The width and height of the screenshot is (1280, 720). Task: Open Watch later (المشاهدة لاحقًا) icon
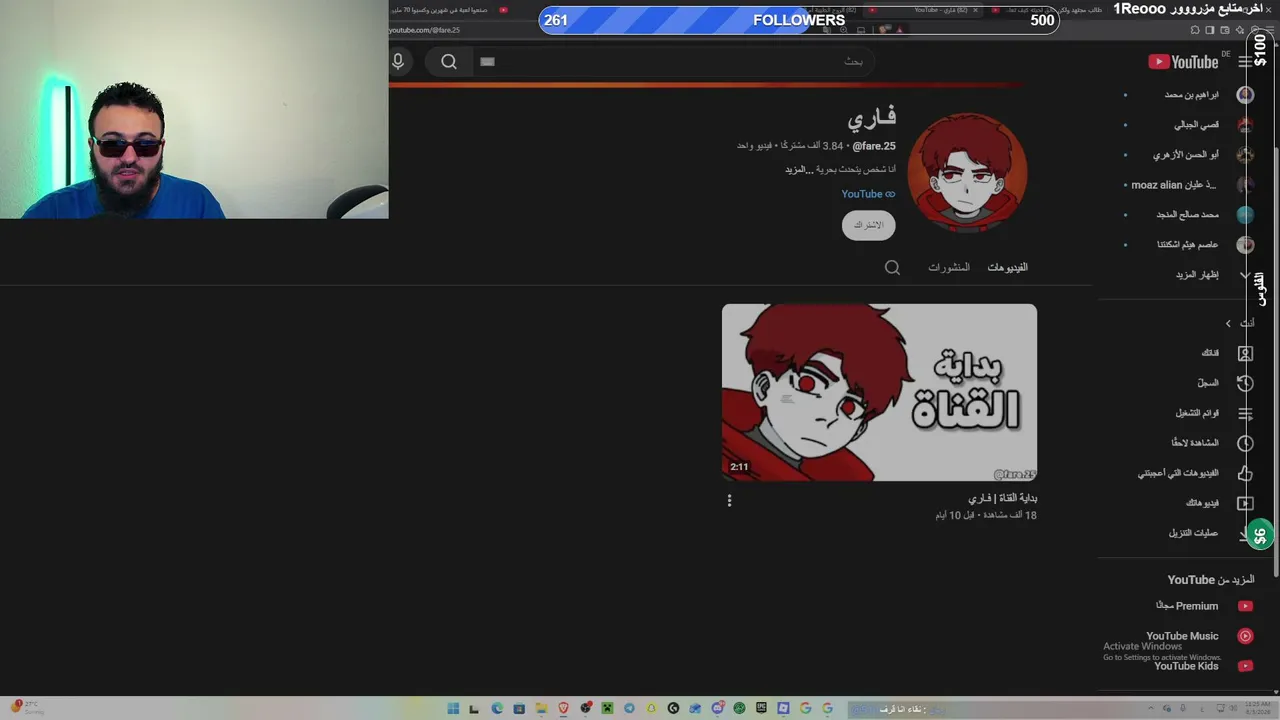pyautogui.click(x=1245, y=443)
